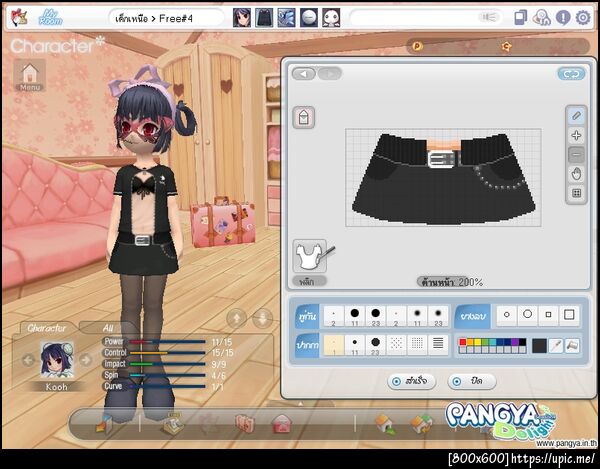This screenshot has height=469, width=600.
Task: Click the Kooh character portrait
Action: [57, 360]
